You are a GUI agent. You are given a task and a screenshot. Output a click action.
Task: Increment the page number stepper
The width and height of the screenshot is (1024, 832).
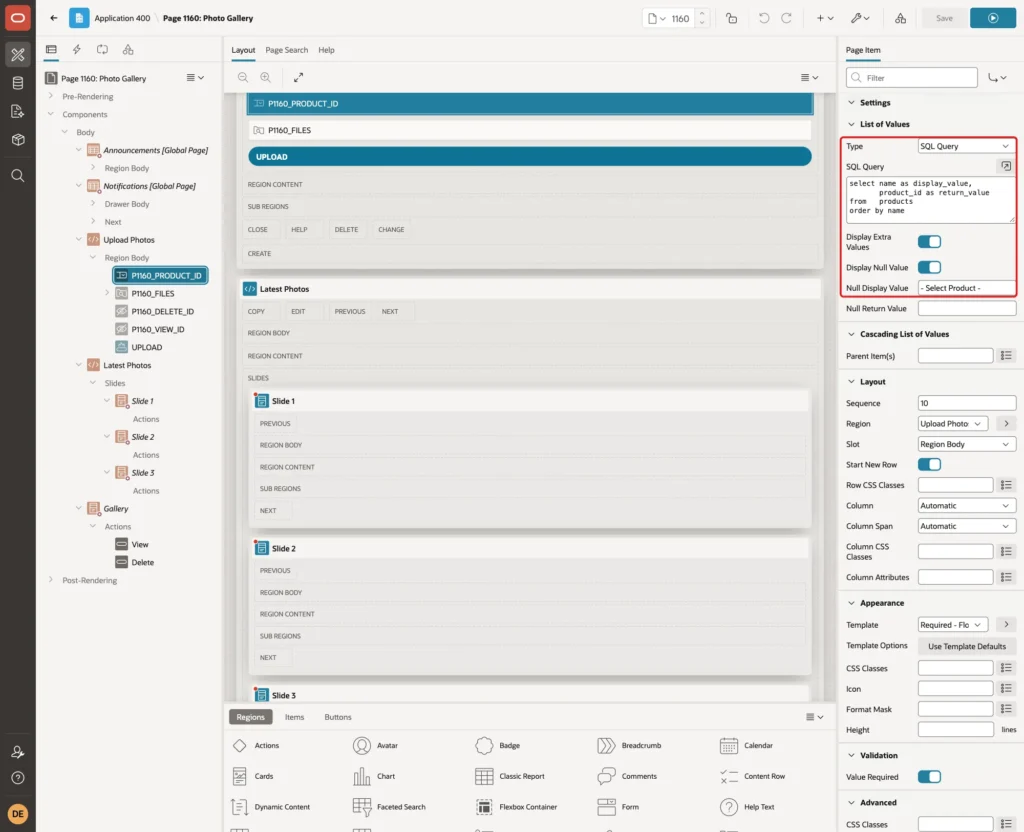[x=701, y=13]
